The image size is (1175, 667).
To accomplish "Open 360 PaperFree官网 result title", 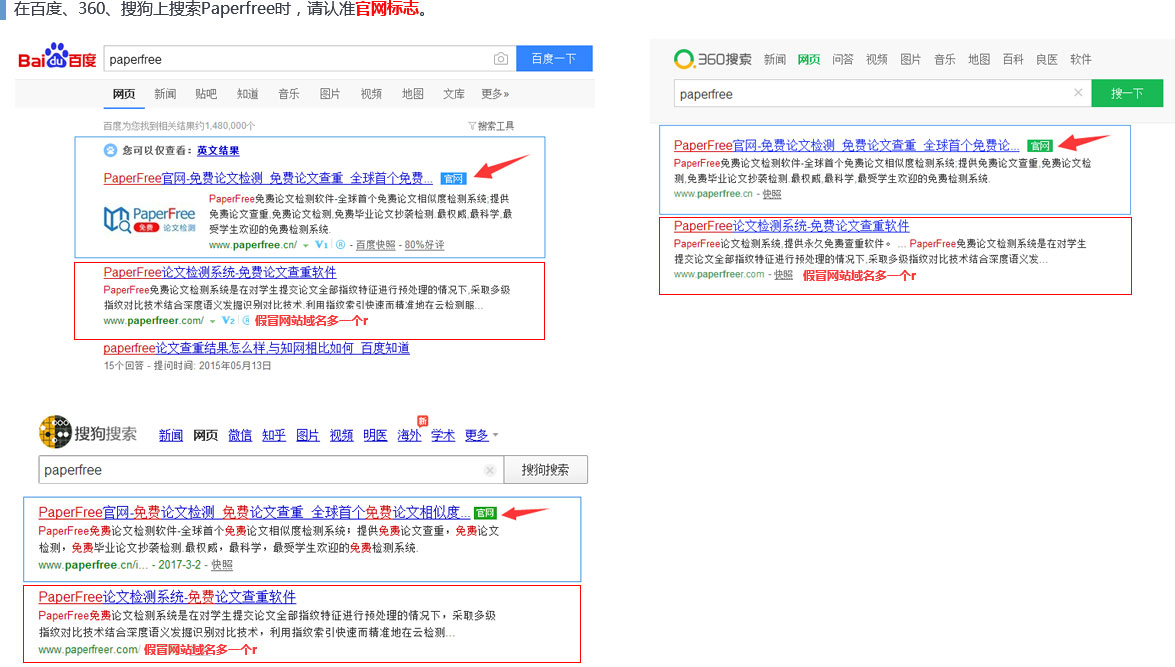I will pos(846,145).
